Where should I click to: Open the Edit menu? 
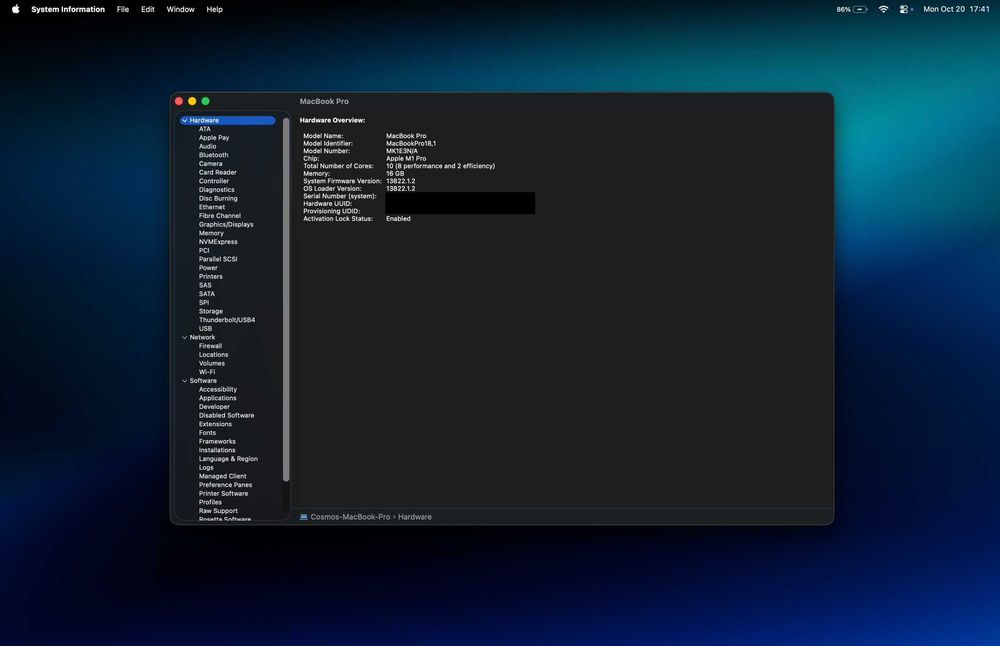pyautogui.click(x=147, y=9)
